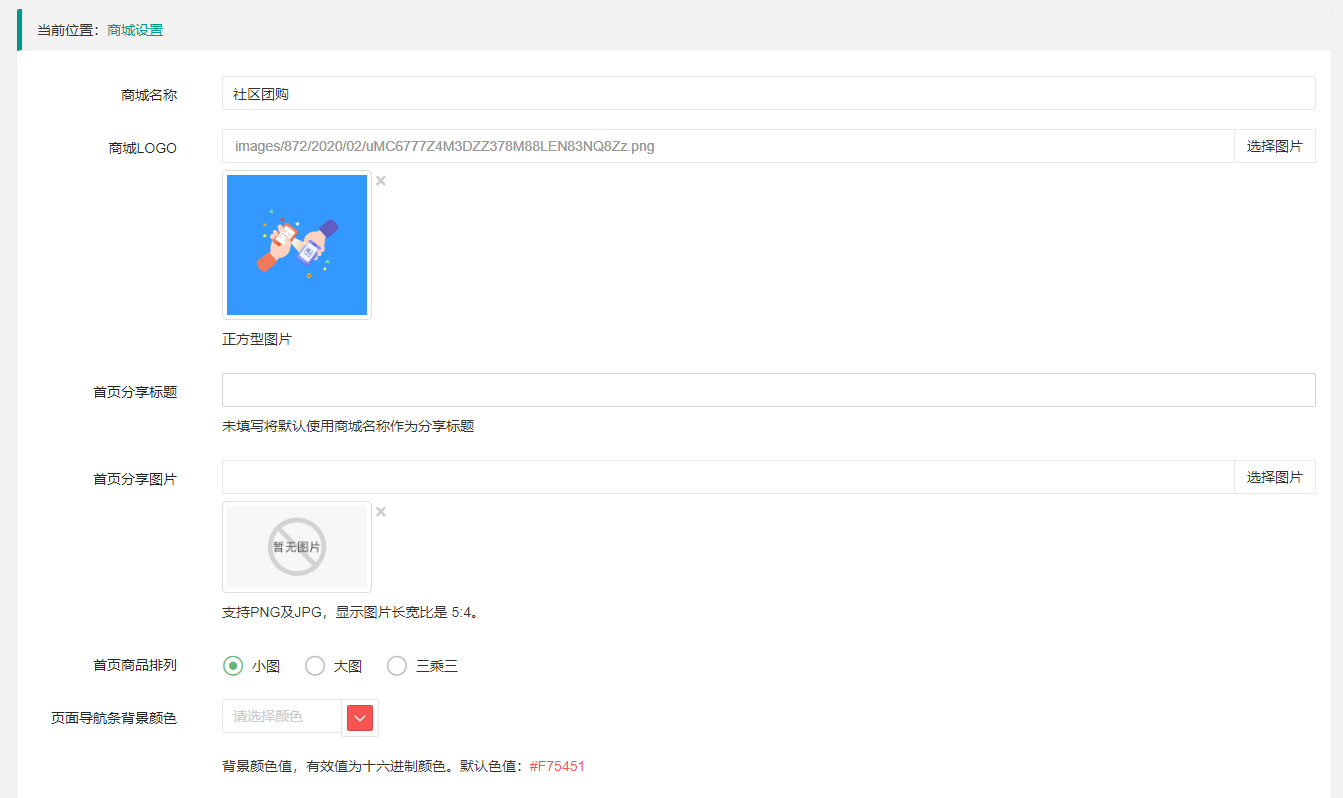1343x798 pixels.
Task: Click the 暂无图片 placeholder thumbnail
Action: pos(297,547)
